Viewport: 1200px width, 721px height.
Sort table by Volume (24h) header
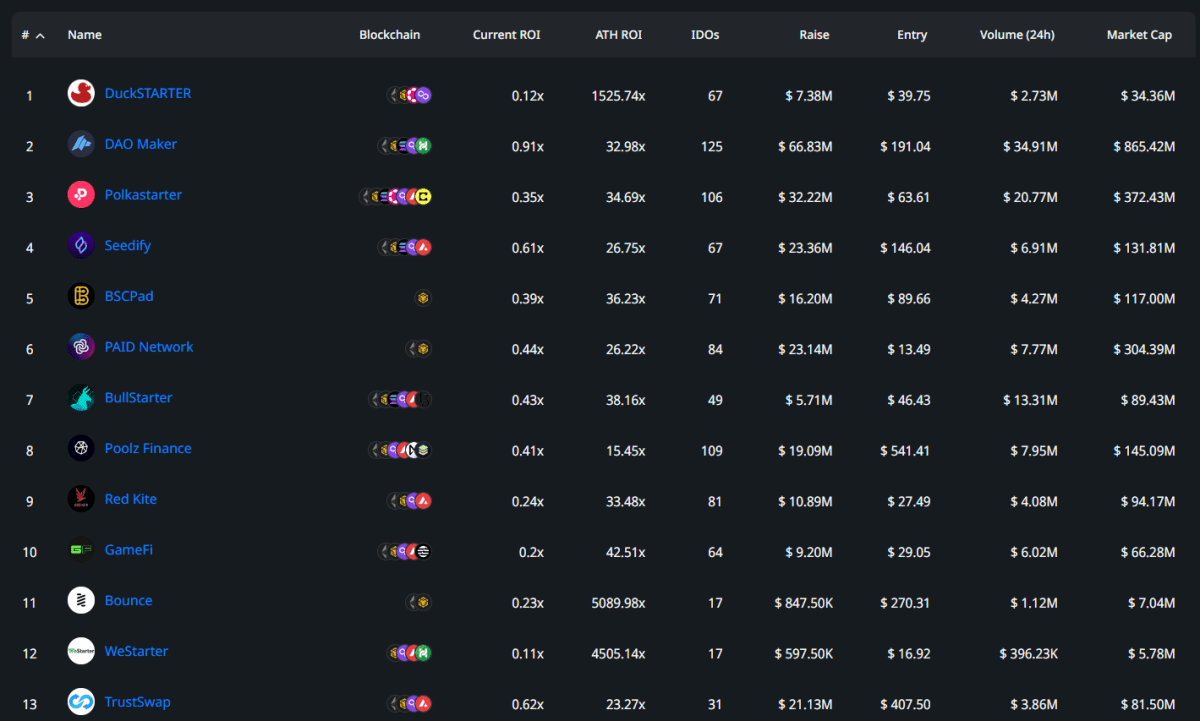tap(1017, 35)
